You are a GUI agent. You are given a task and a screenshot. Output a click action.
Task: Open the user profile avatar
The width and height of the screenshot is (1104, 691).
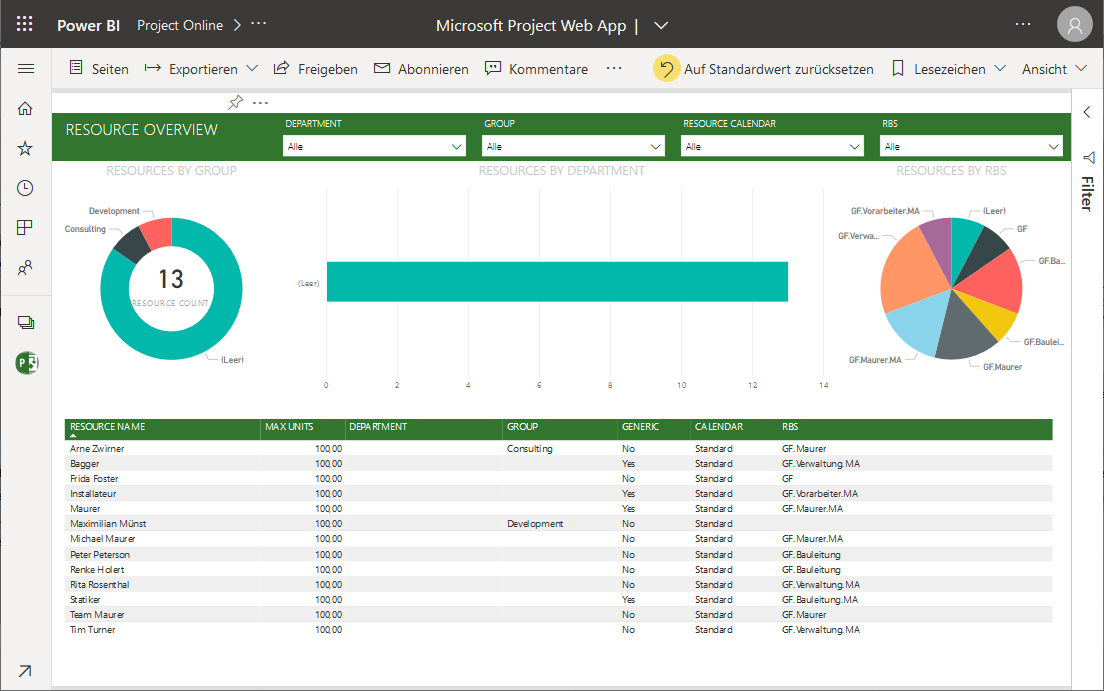(1074, 25)
